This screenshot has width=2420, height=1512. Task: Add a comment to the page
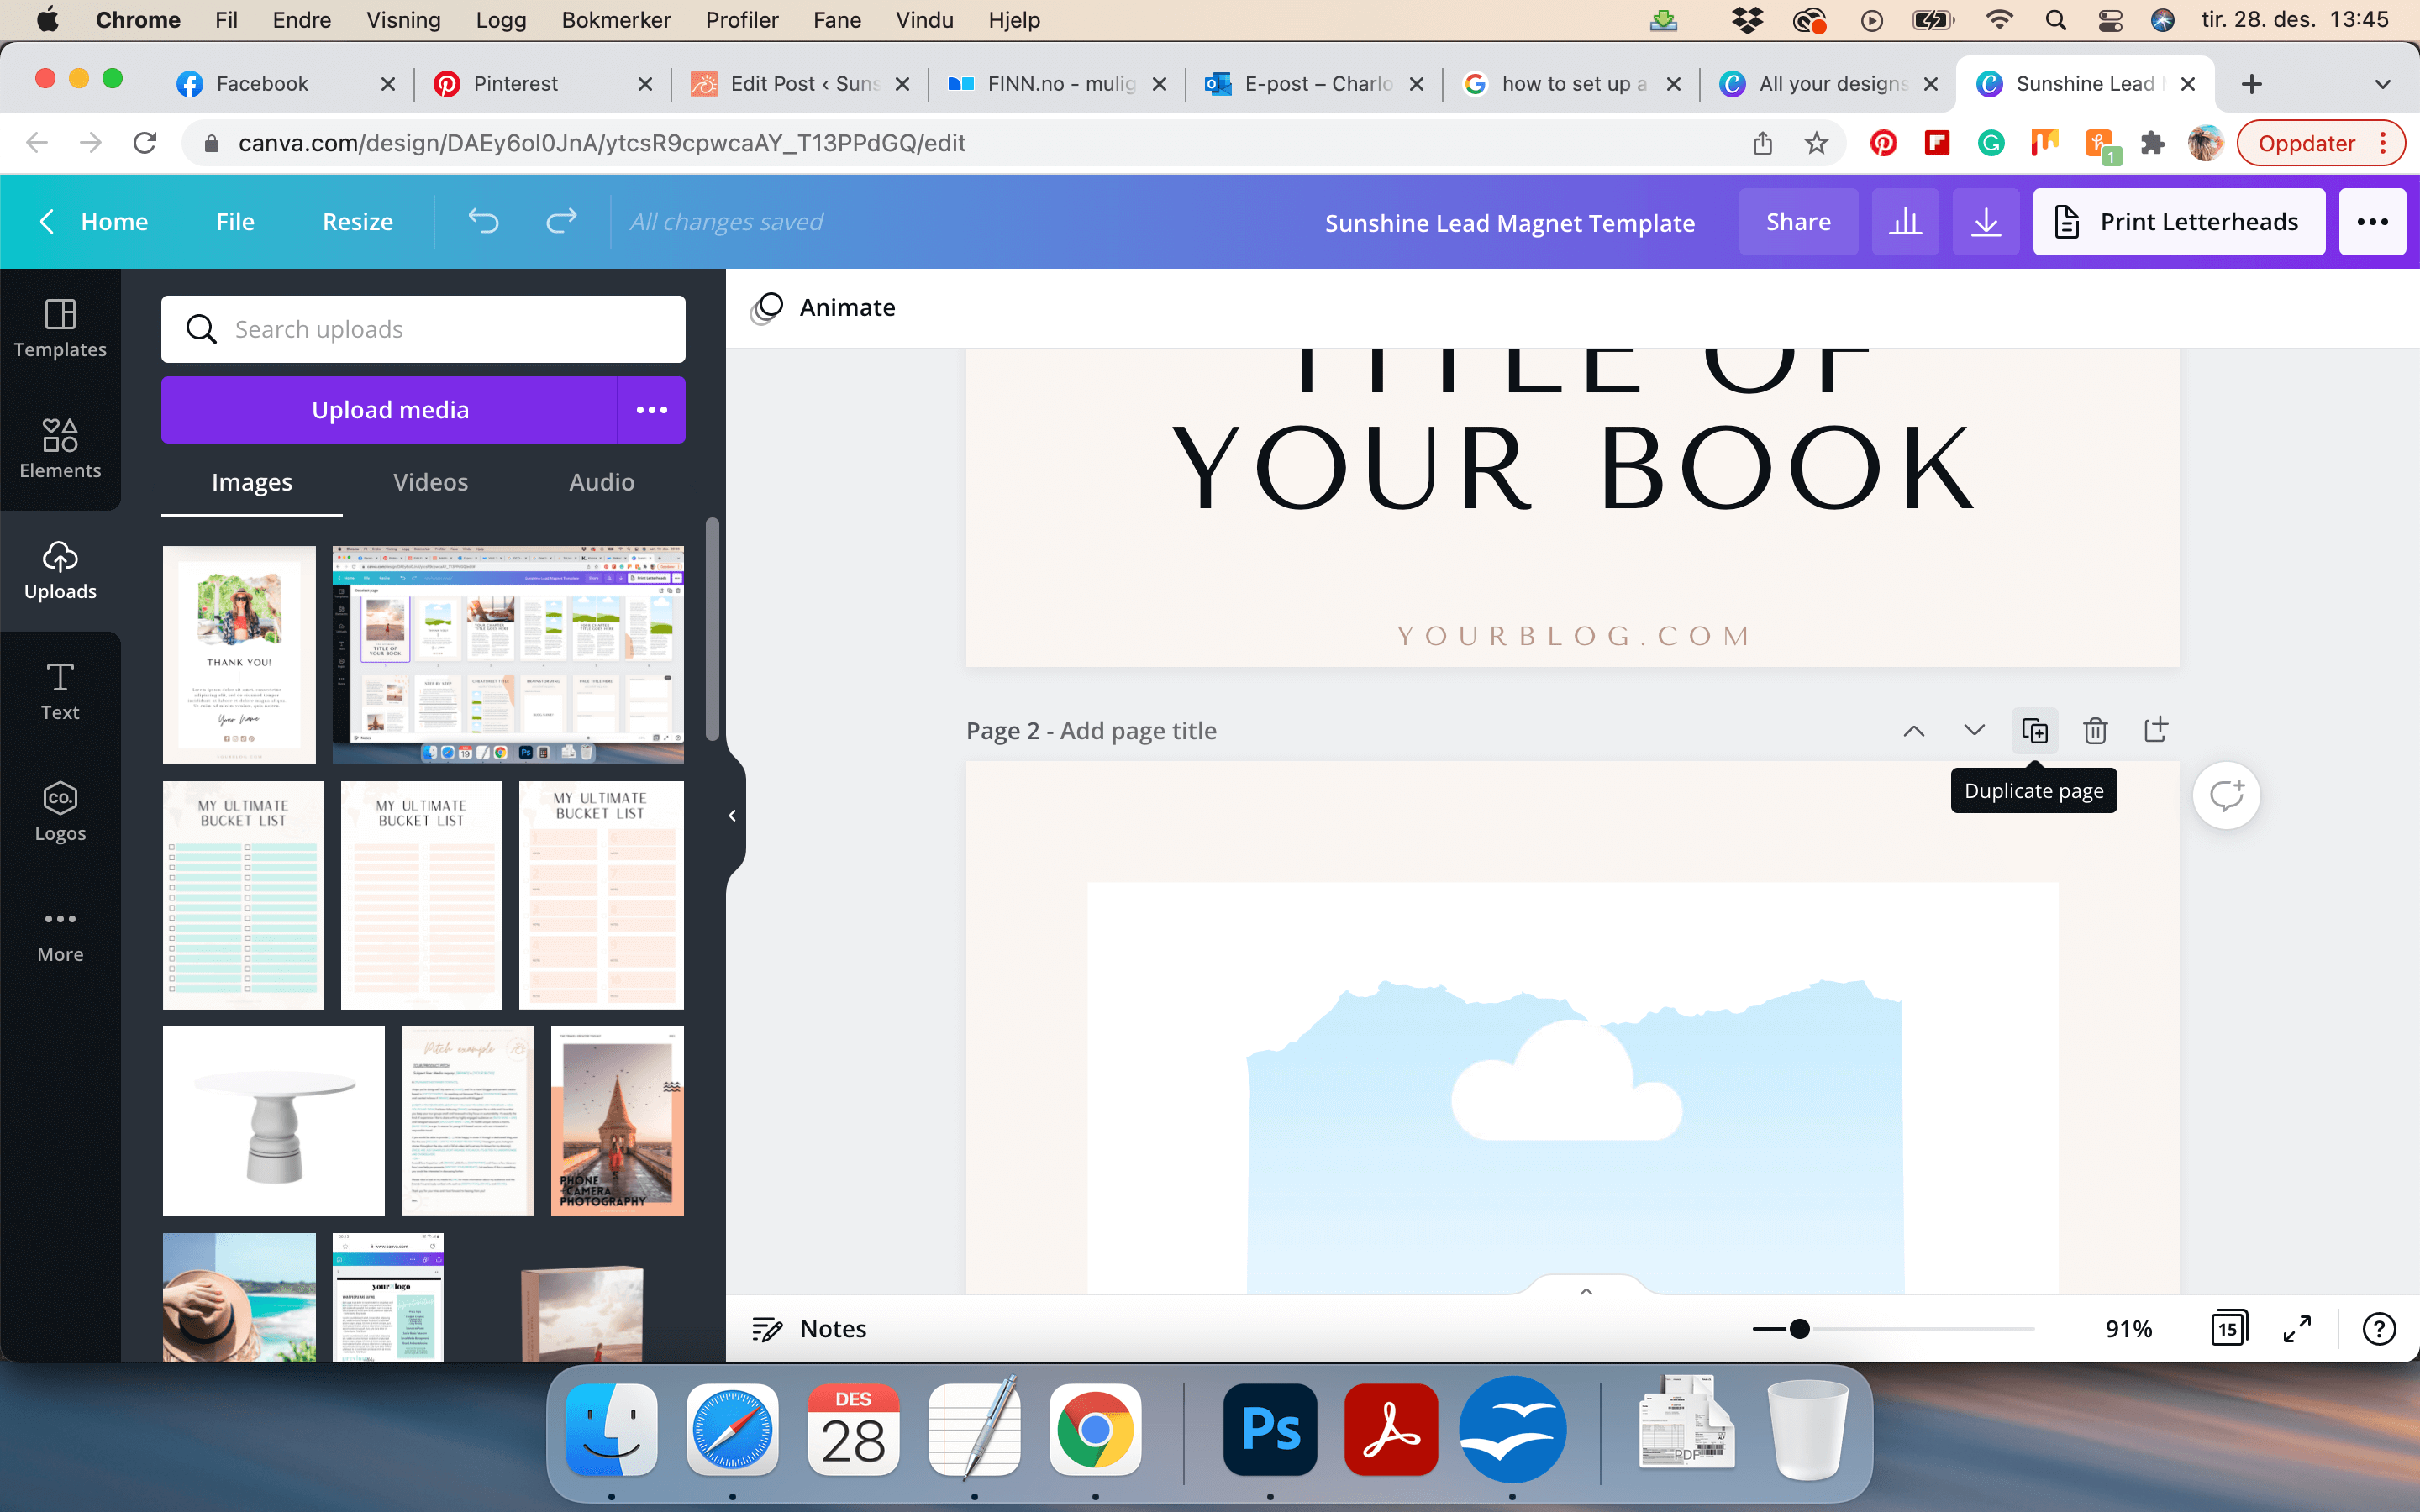2226,796
